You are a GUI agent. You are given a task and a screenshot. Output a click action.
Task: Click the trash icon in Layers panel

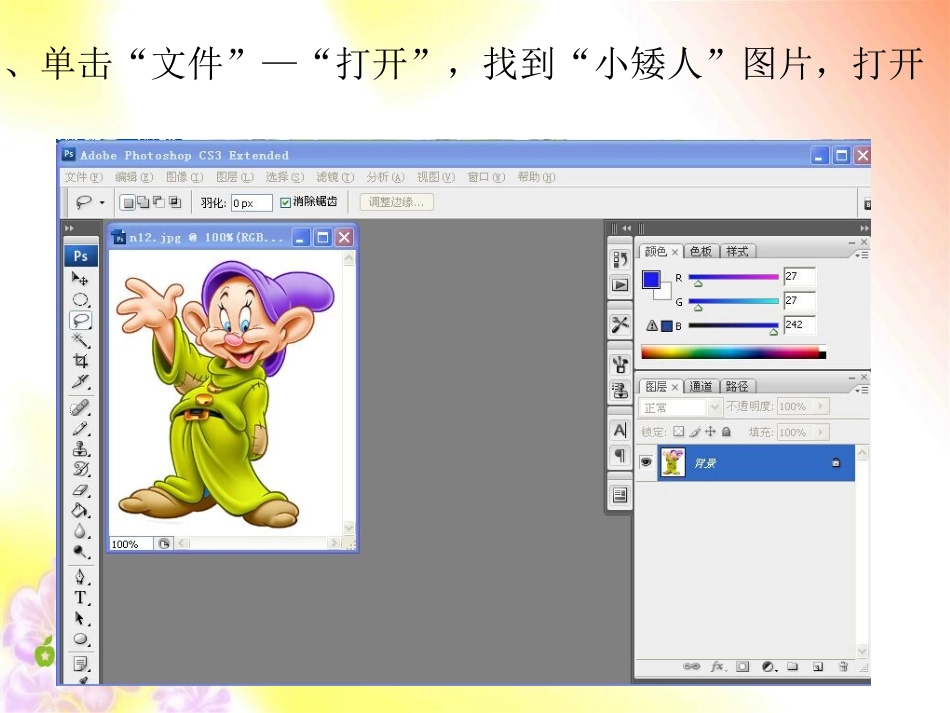(843, 666)
